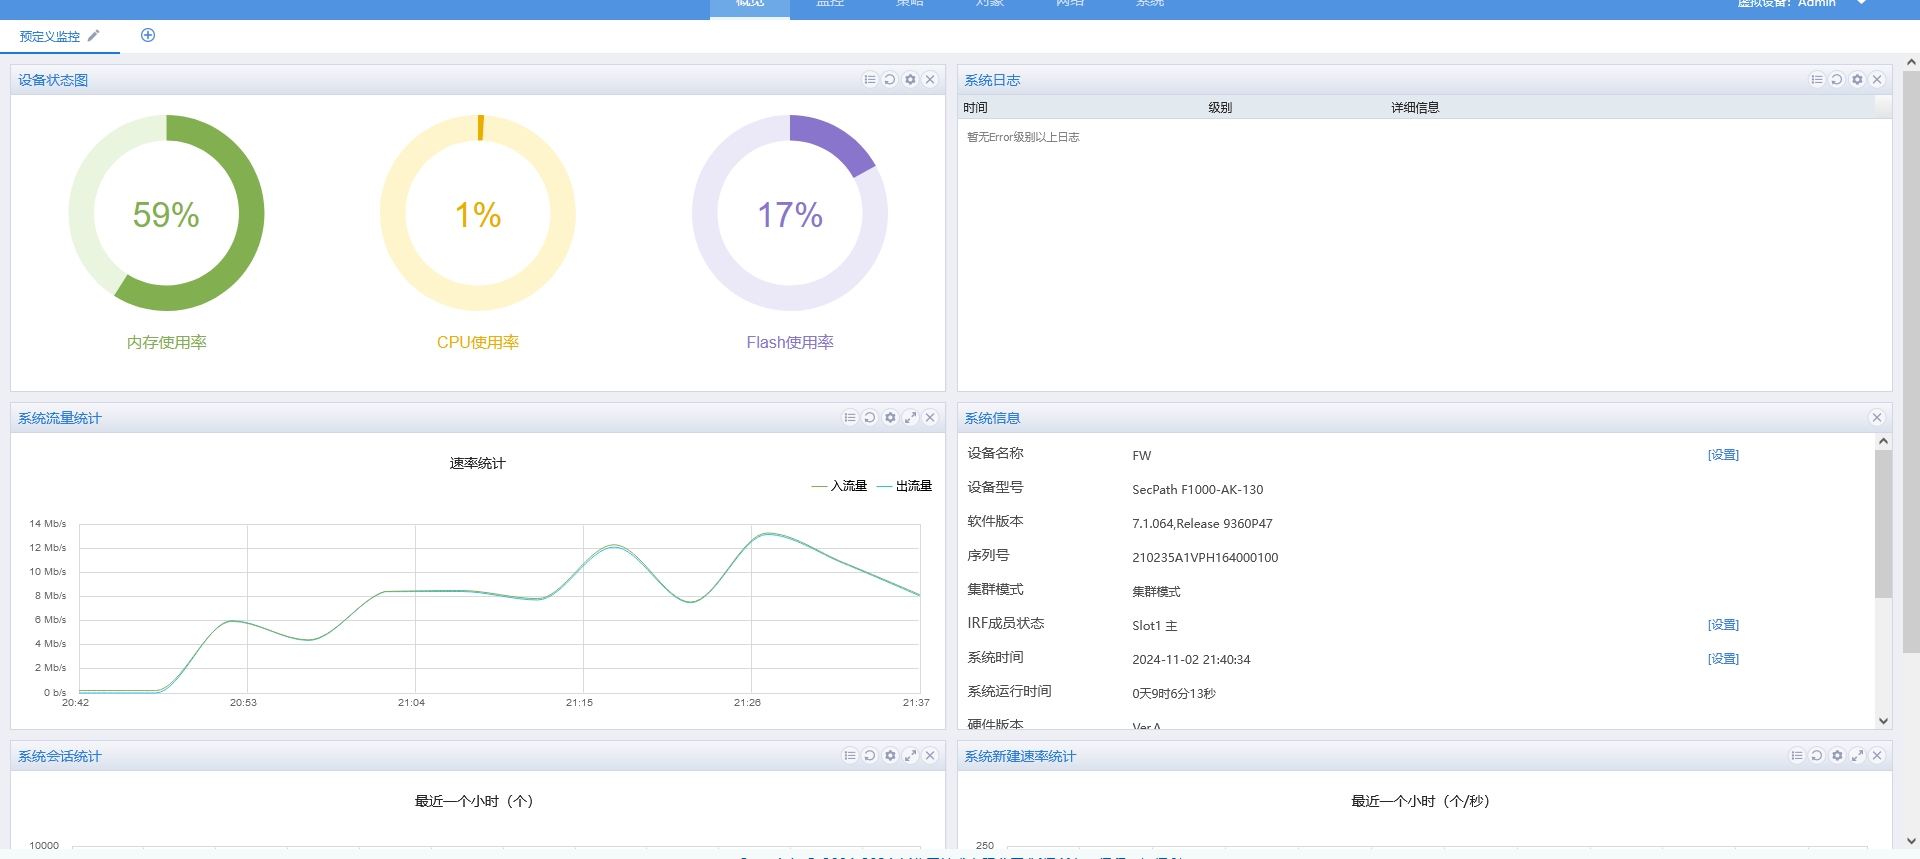
Task: Open the 系统 menu in top navigation
Action: click(x=1149, y=5)
